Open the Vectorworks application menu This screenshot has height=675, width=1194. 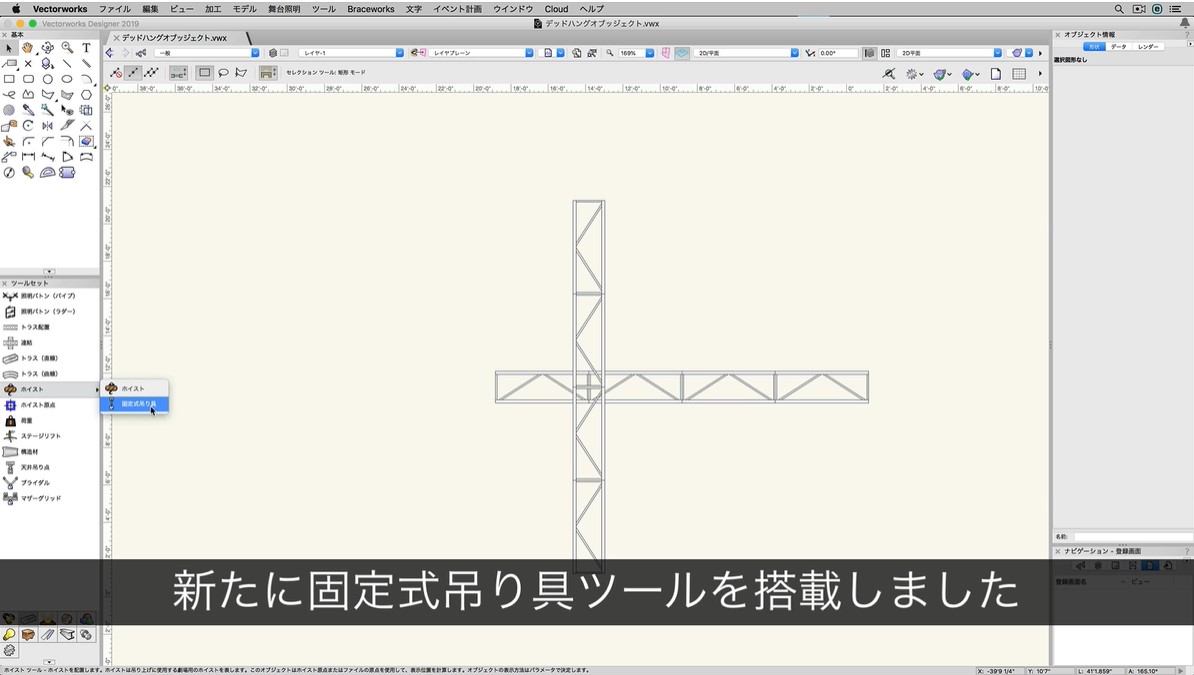click(60, 9)
